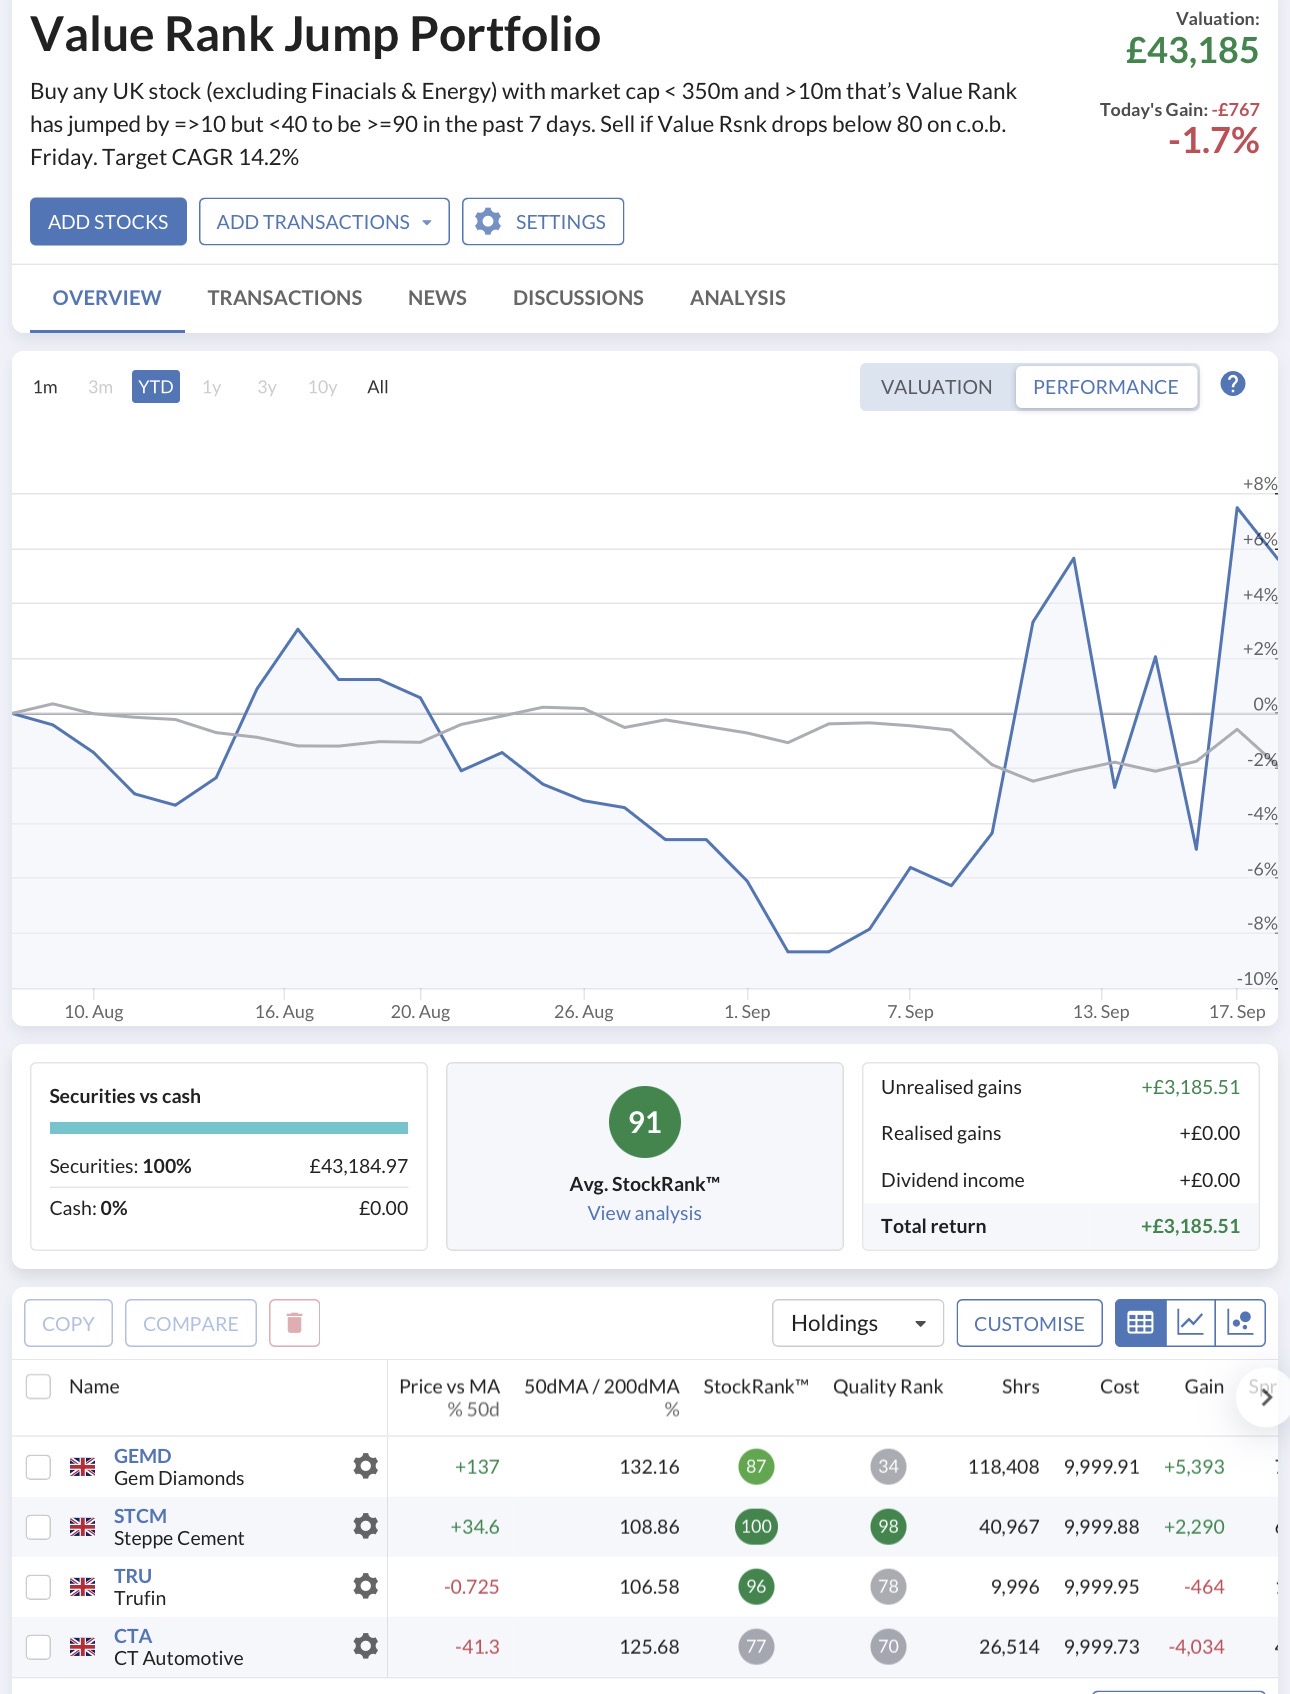Open the Transactions tab
This screenshot has width=1290, height=1694.
tap(285, 298)
